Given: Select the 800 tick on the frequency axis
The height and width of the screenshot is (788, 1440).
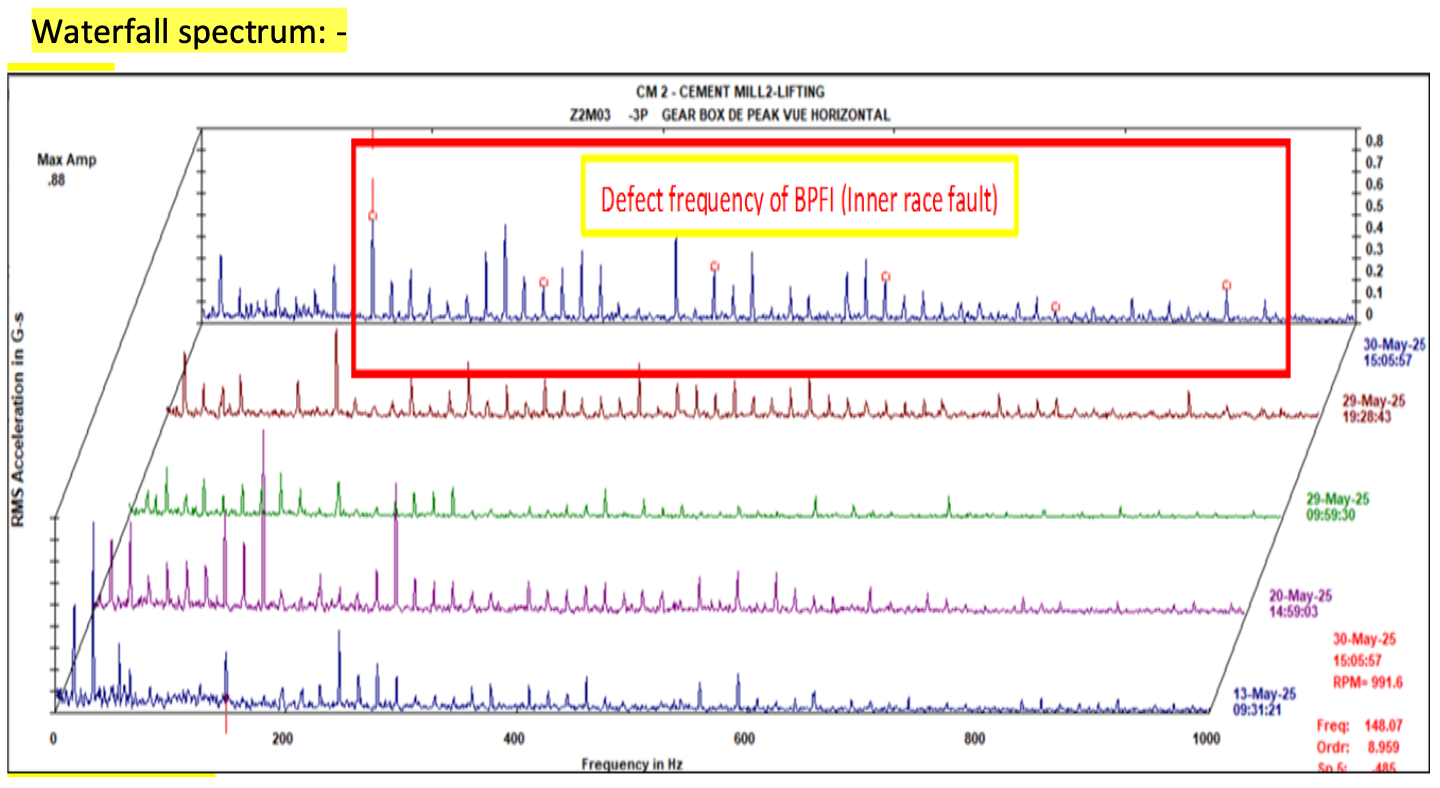Looking at the screenshot, I should click(x=975, y=740).
